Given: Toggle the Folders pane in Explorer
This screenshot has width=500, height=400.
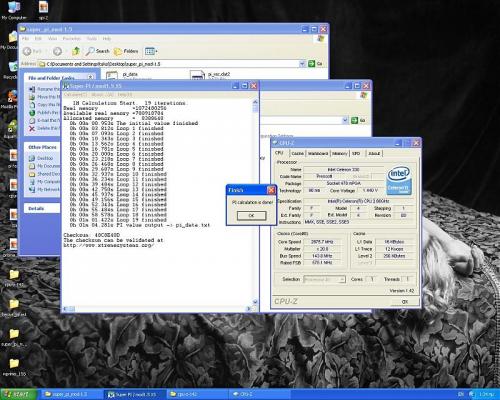Looking at the screenshot, I should [x=126, y=51].
